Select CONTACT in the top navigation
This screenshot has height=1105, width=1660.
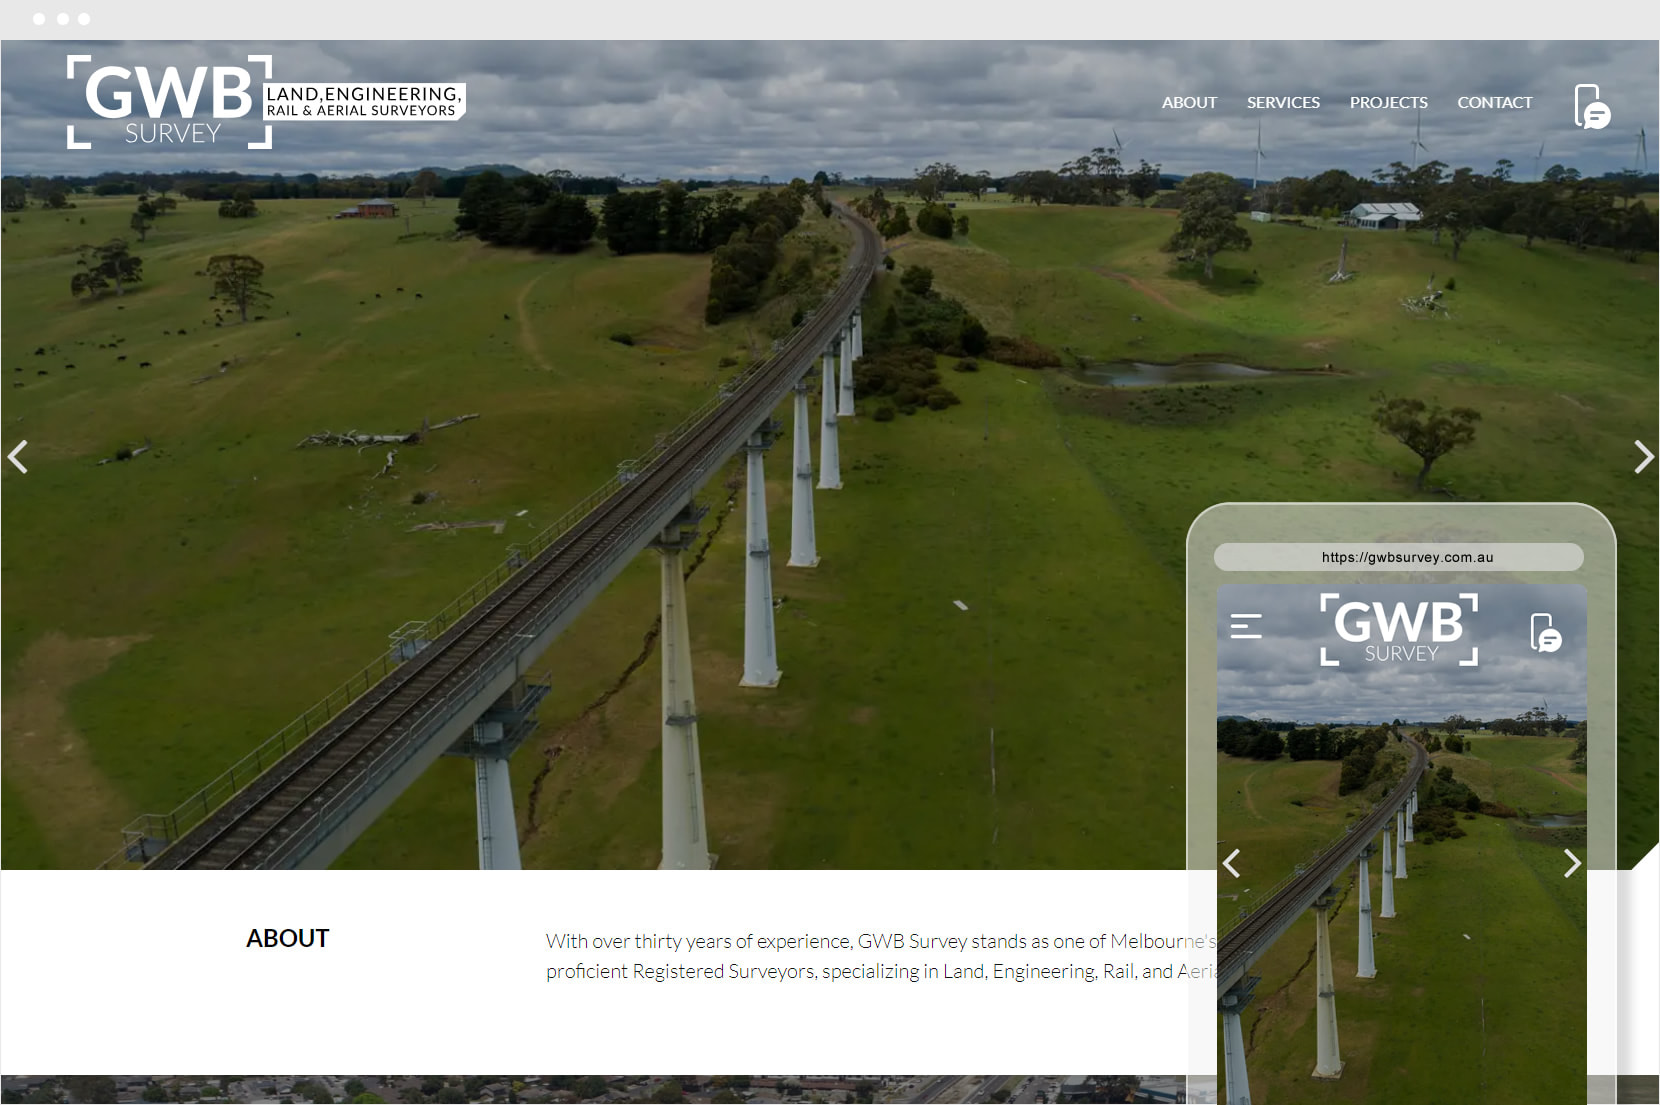tap(1494, 103)
